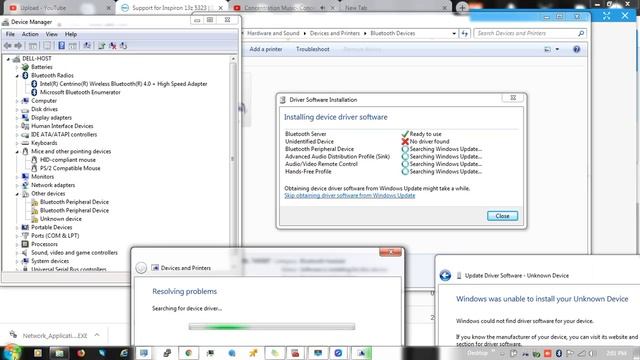The image size is (640, 360).
Task: Open the Start menu orb
Action: coord(11,352)
